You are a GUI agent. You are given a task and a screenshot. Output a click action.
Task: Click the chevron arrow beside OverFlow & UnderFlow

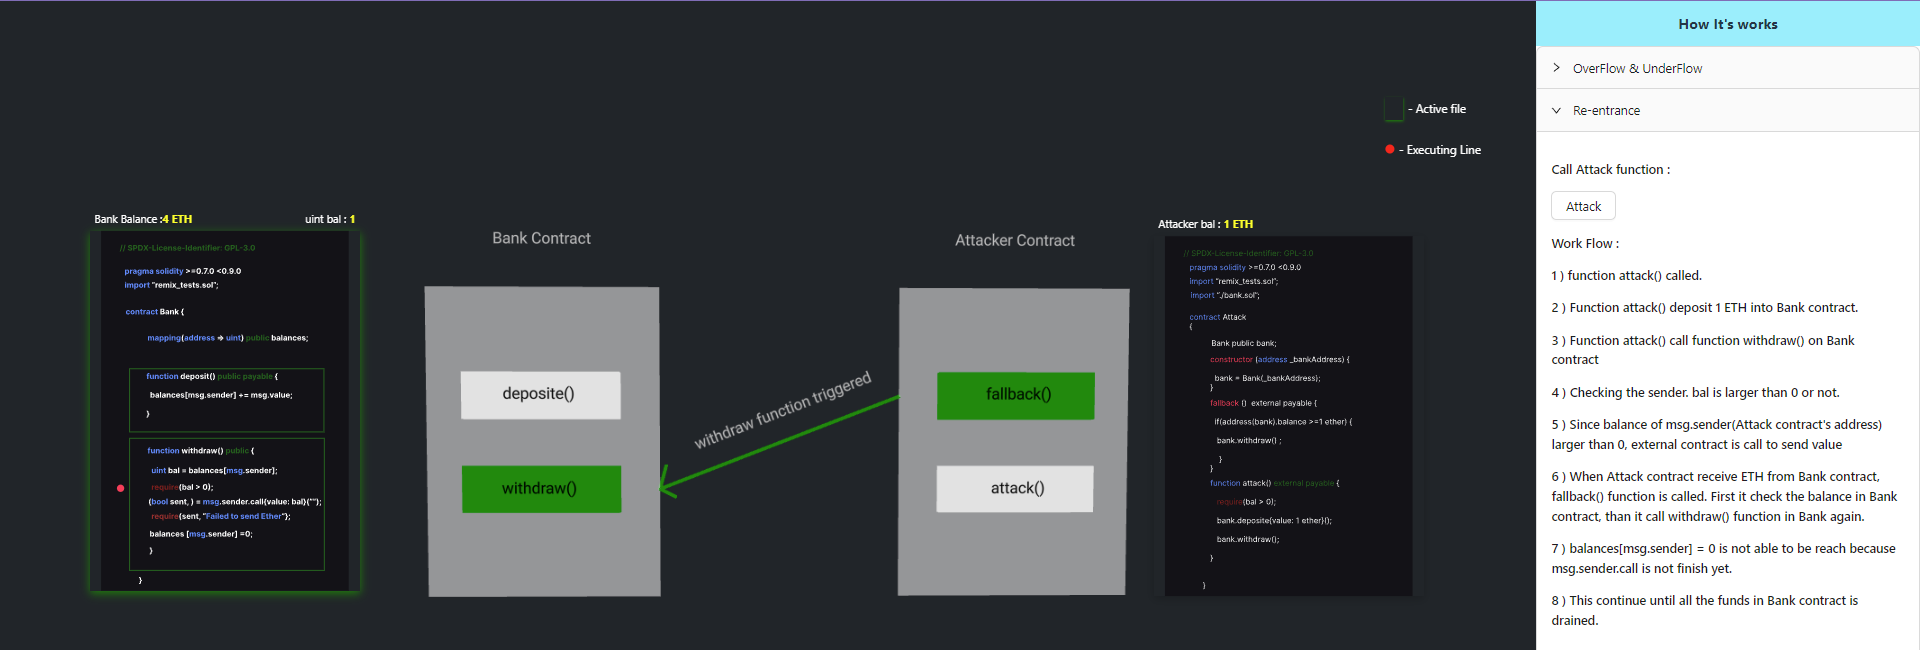pos(1556,68)
